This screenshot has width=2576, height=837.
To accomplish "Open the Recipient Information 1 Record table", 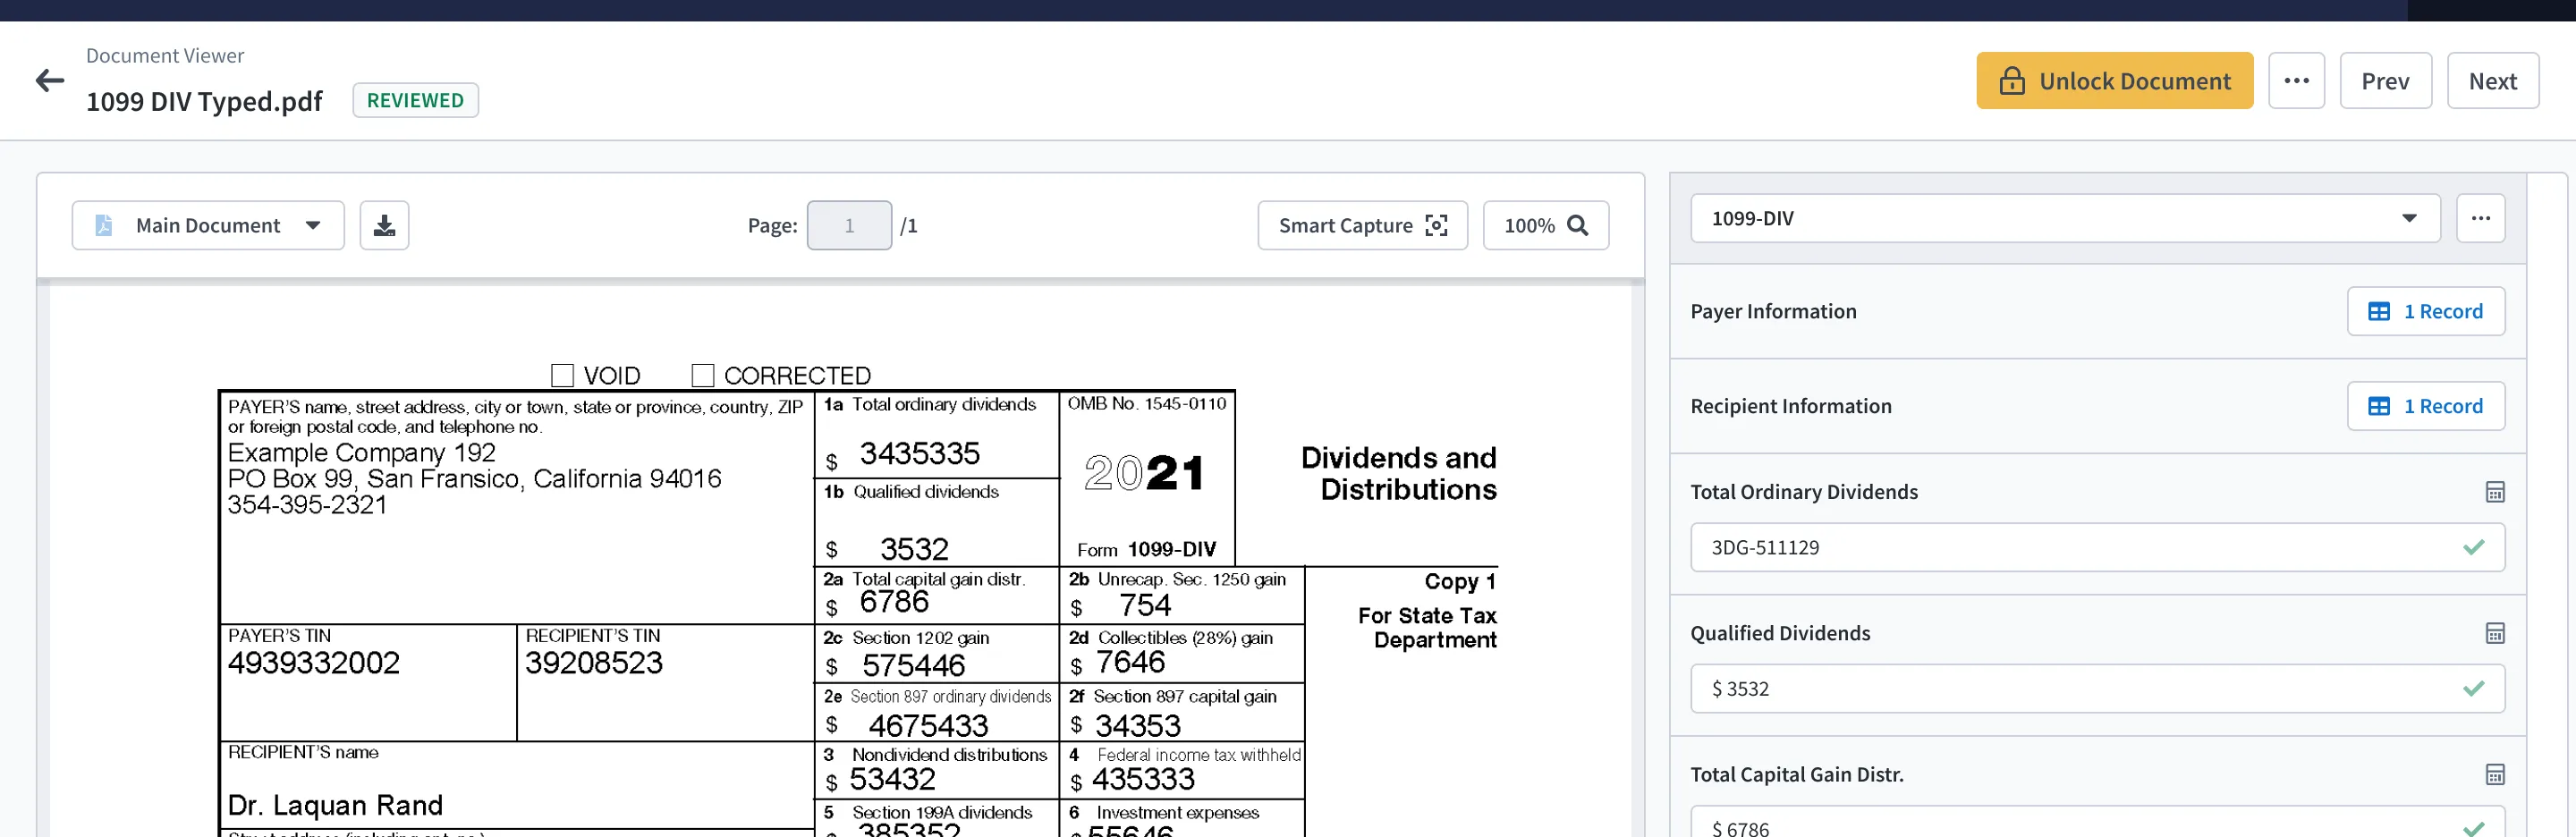I will click(x=2425, y=405).
